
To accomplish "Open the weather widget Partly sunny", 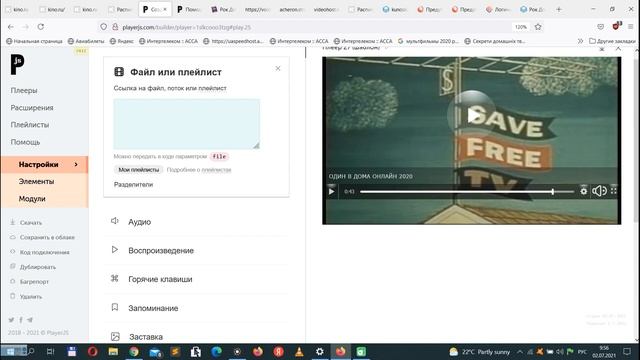I will (480, 352).
